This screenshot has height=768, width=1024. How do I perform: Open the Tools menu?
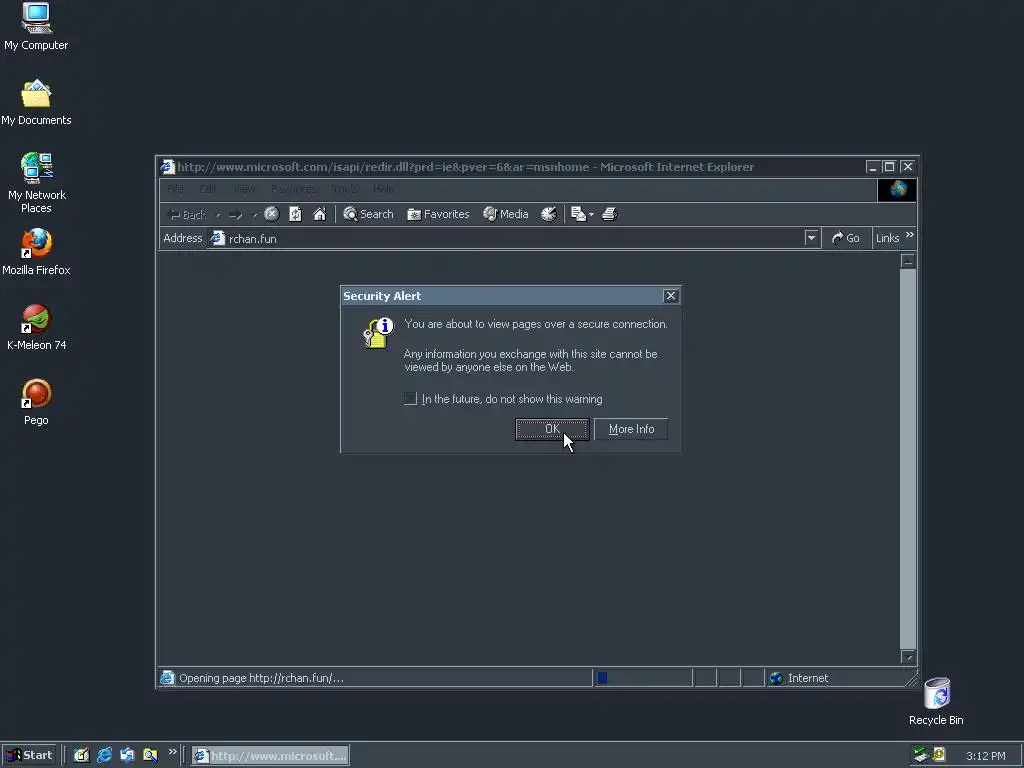tap(344, 189)
